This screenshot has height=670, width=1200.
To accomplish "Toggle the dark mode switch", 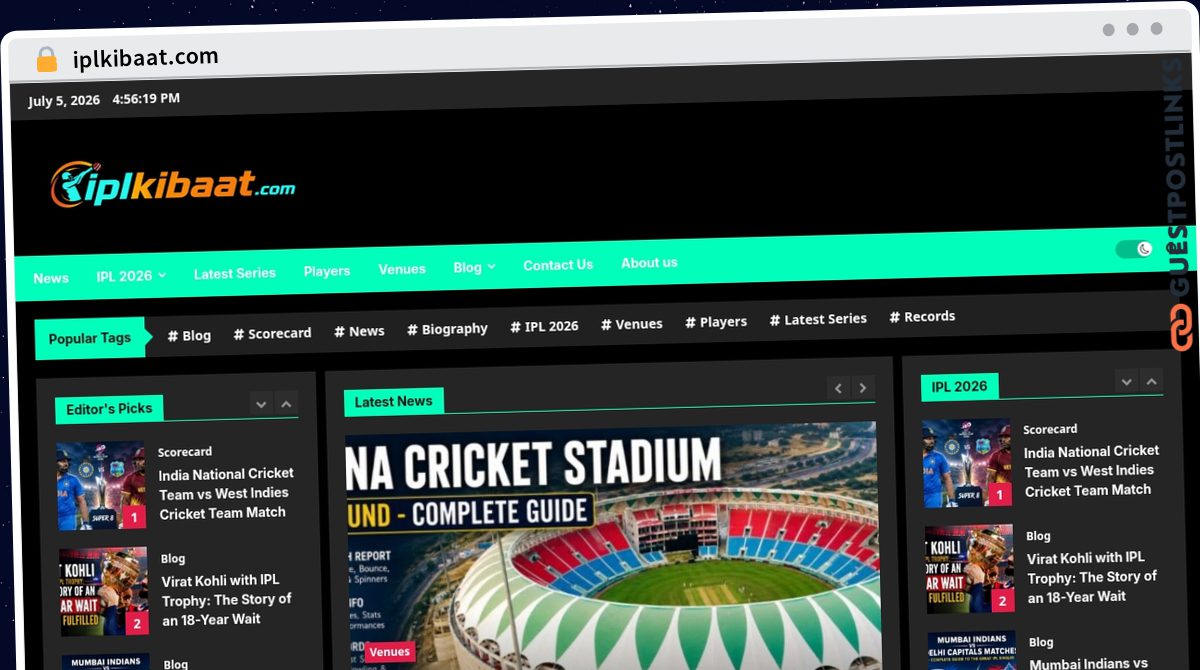I will click(1134, 249).
